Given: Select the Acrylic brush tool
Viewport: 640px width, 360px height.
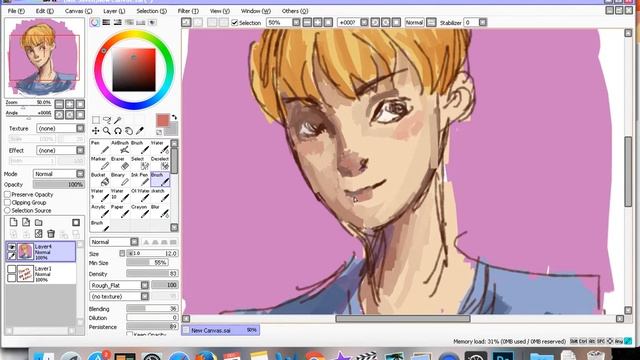Looking at the screenshot, I should [100, 211].
